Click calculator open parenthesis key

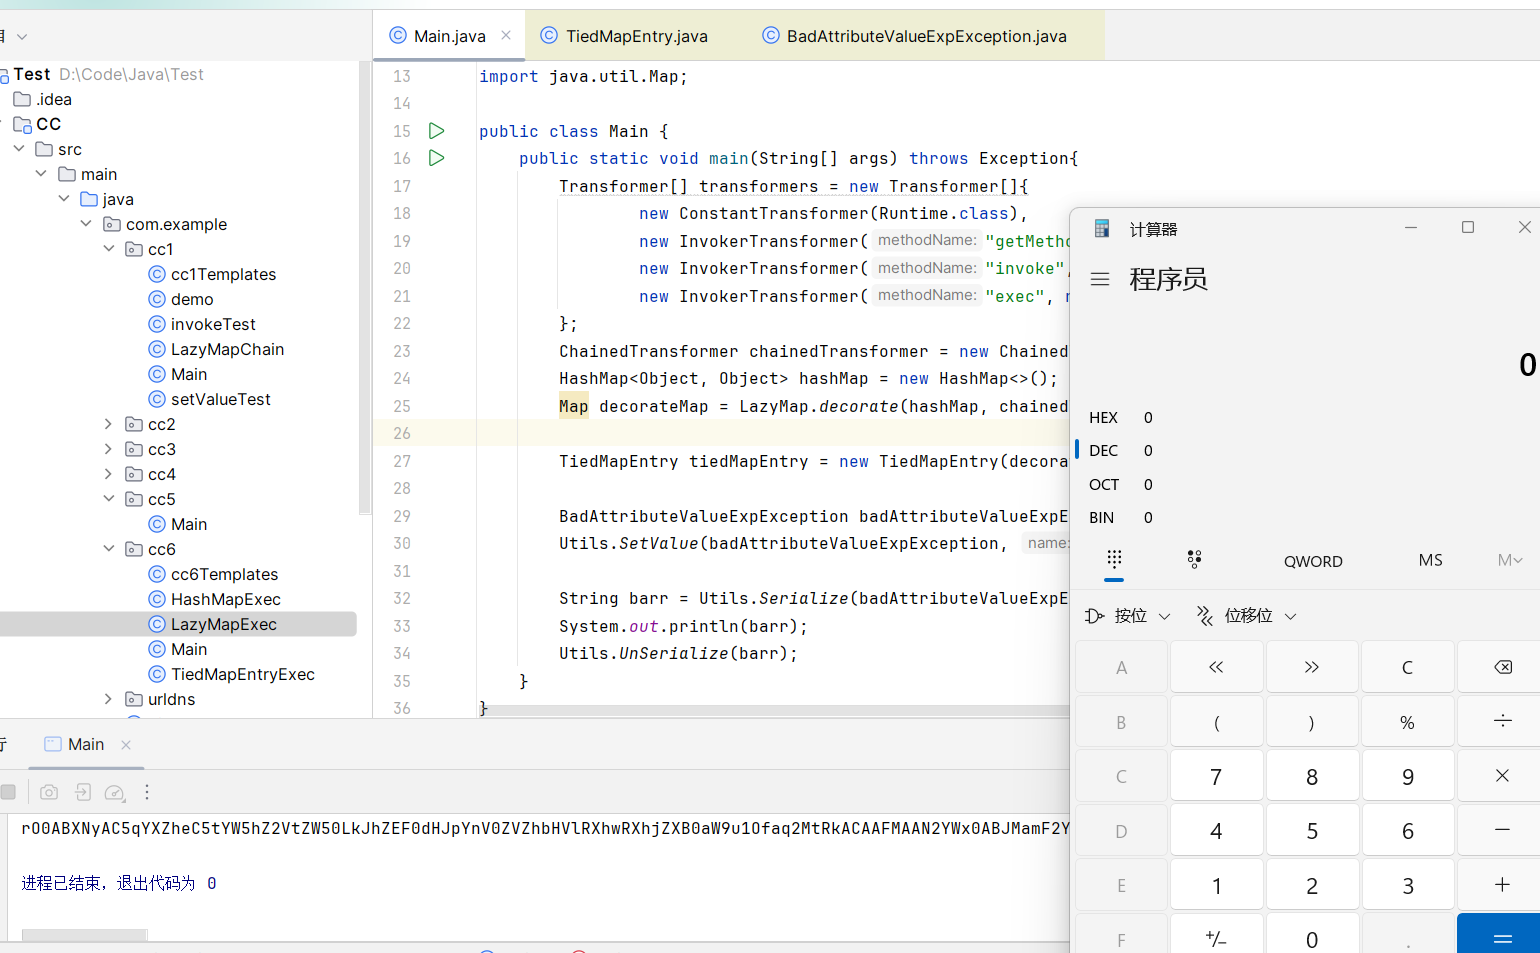[x=1216, y=721]
